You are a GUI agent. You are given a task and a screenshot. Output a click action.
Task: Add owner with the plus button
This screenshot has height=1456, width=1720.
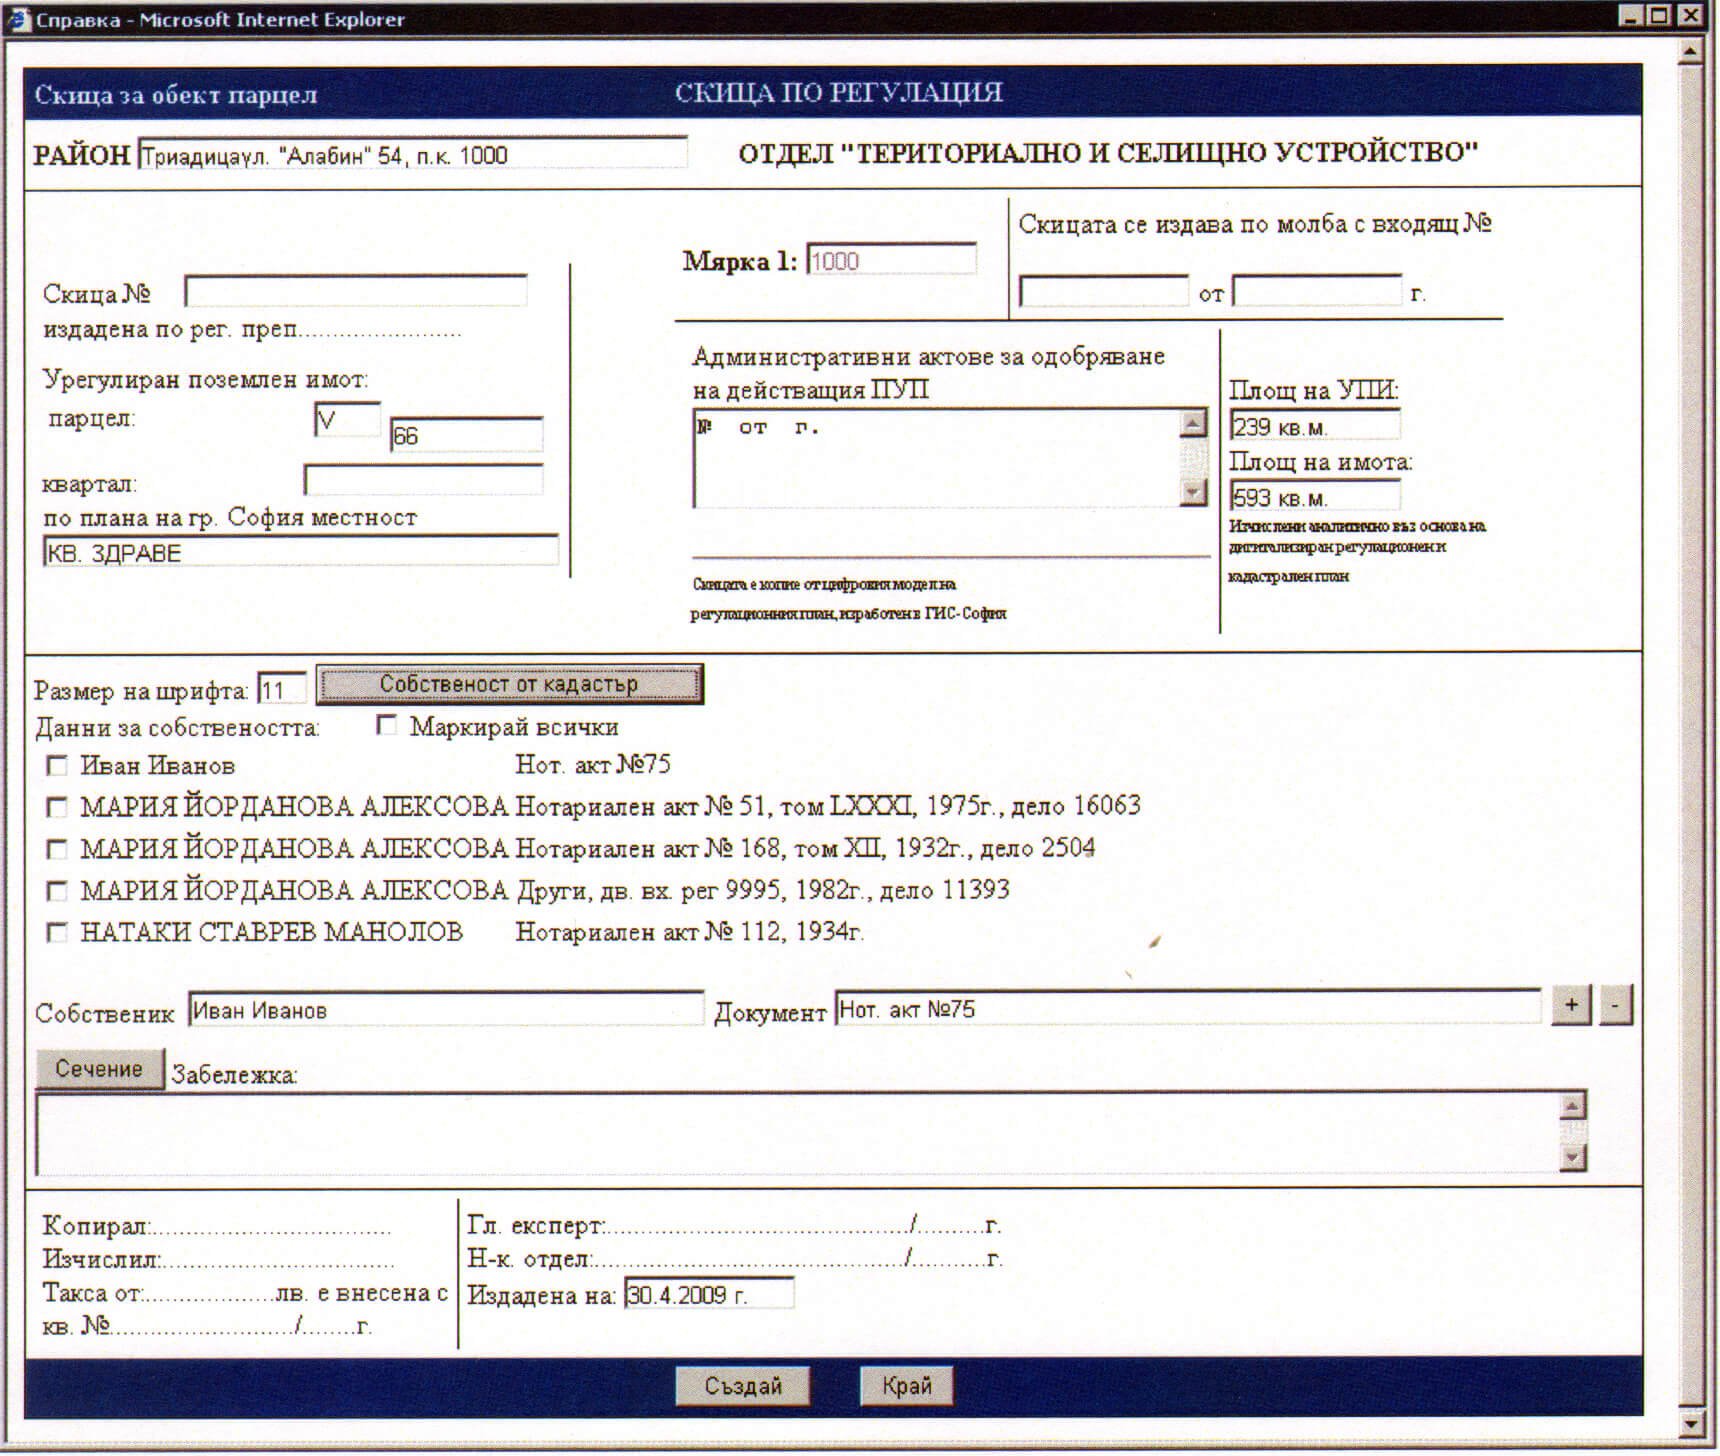click(x=1571, y=1006)
